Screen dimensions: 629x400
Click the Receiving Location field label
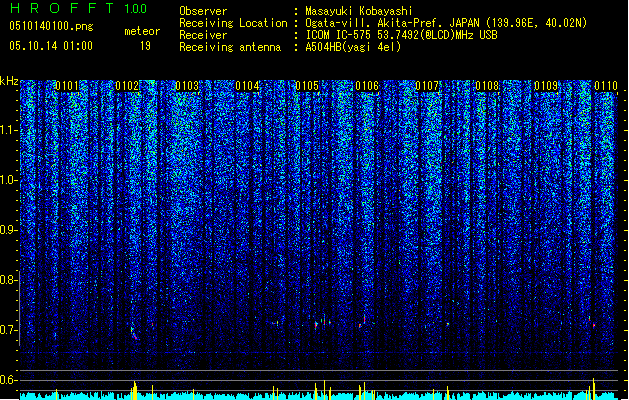233,23
